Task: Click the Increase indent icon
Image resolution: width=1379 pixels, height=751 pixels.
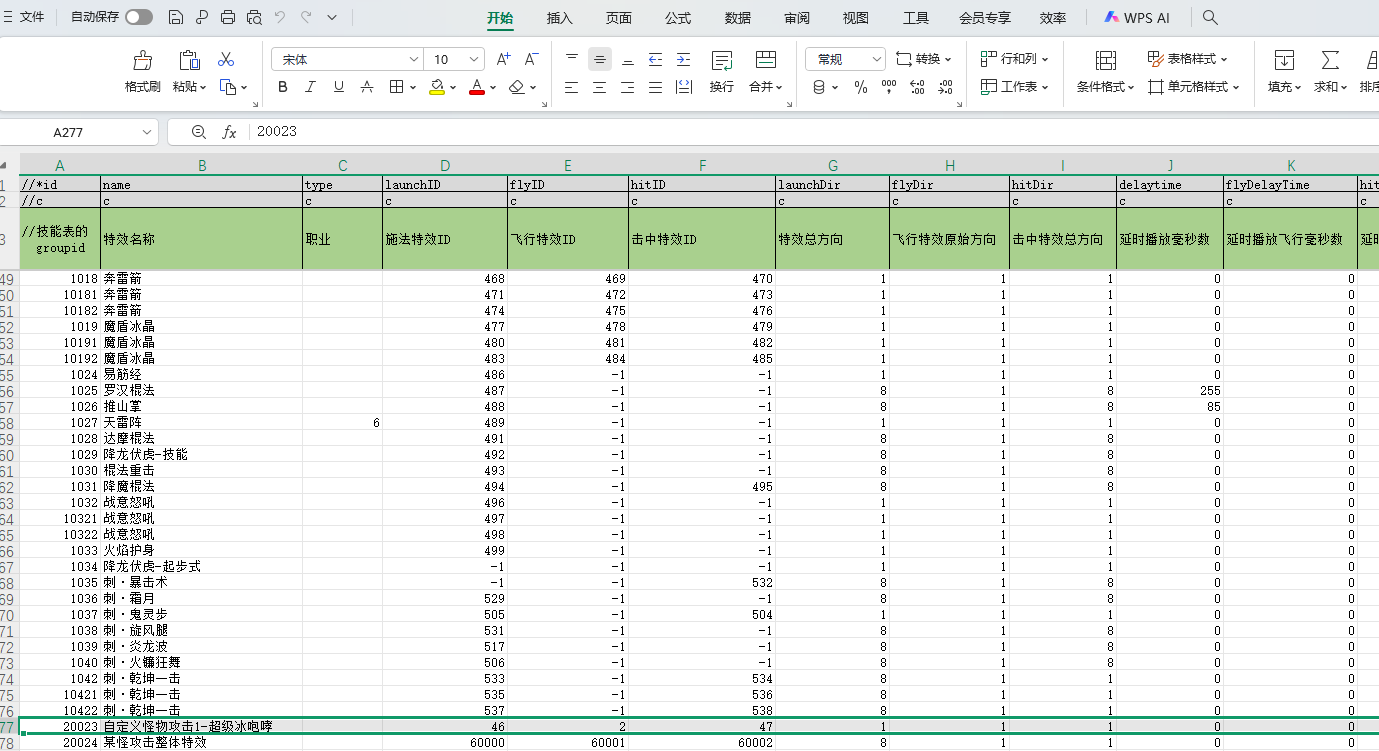Action: tap(684, 59)
